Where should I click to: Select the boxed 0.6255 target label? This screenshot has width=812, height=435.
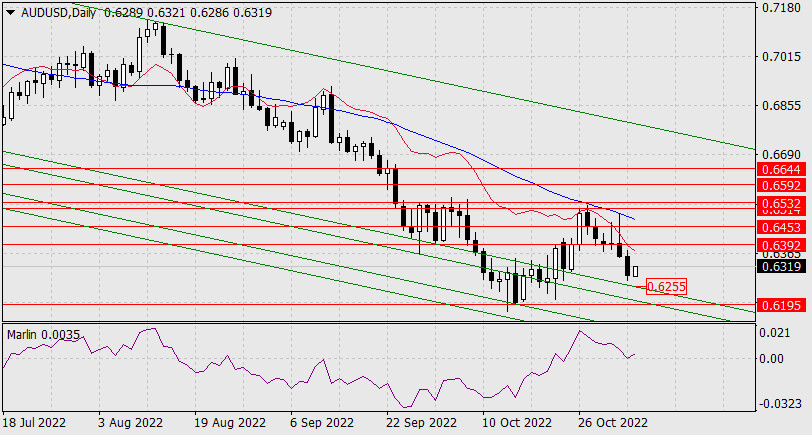click(x=666, y=287)
